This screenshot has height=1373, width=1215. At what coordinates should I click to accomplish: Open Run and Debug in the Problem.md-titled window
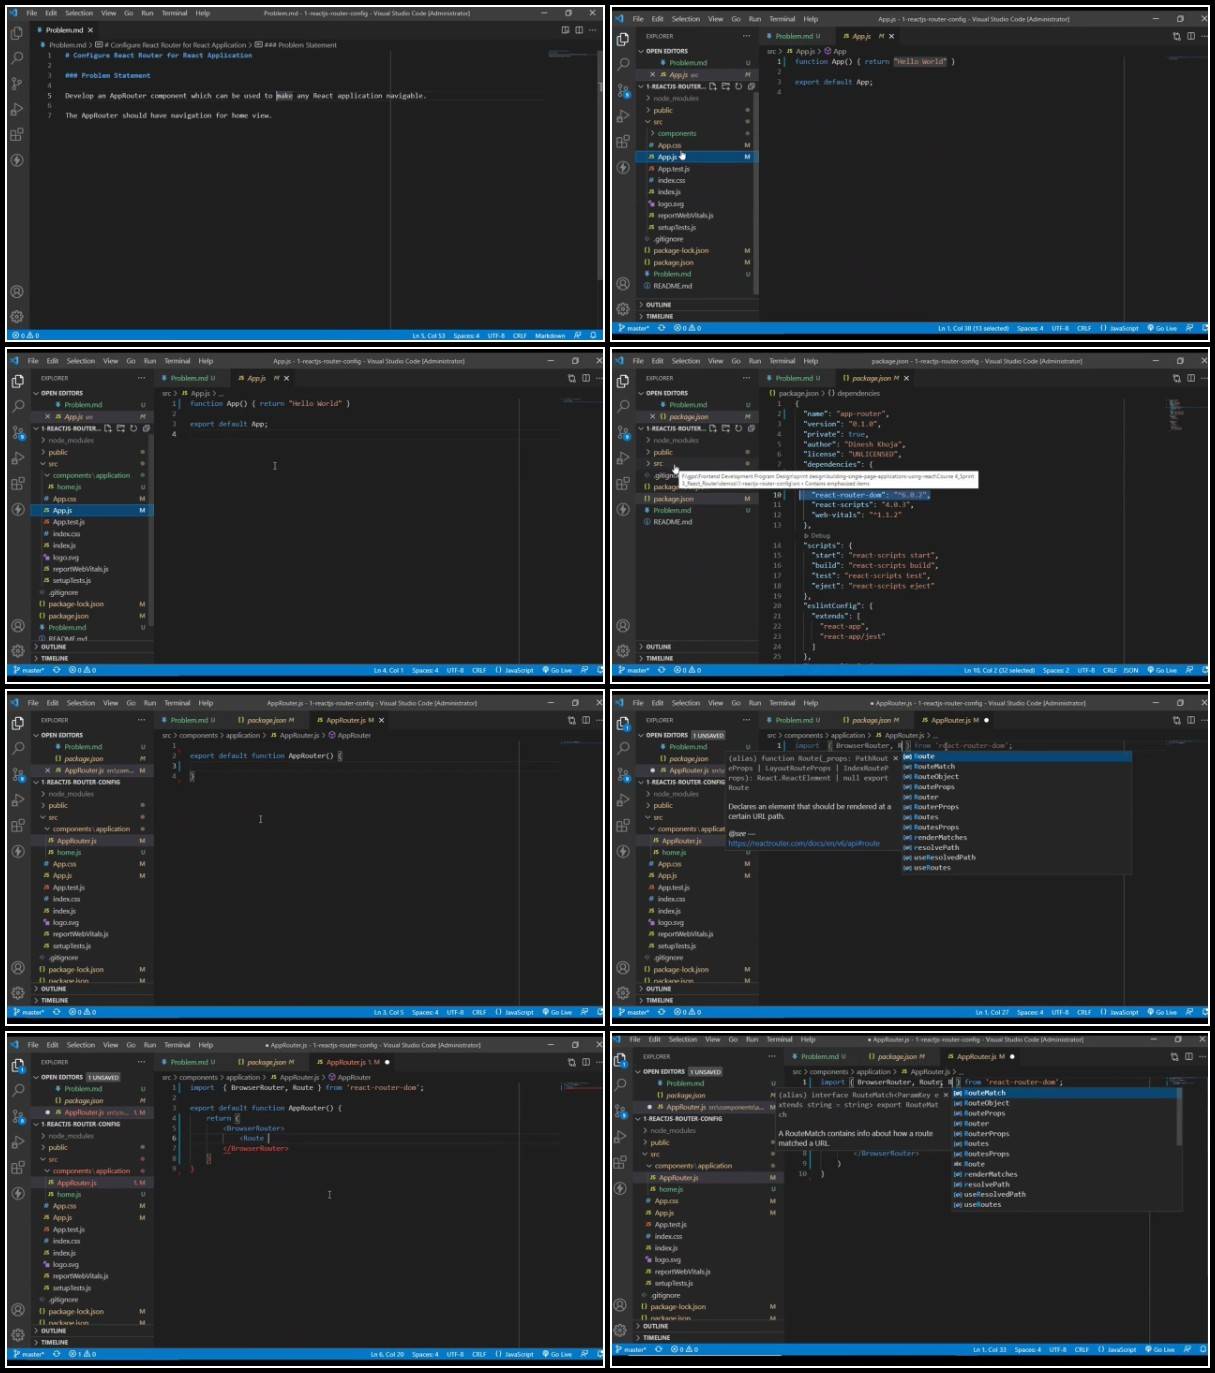click(17, 109)
